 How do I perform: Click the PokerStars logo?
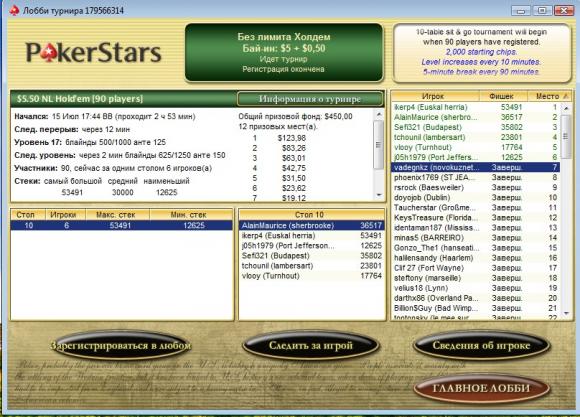pos(94,52)
